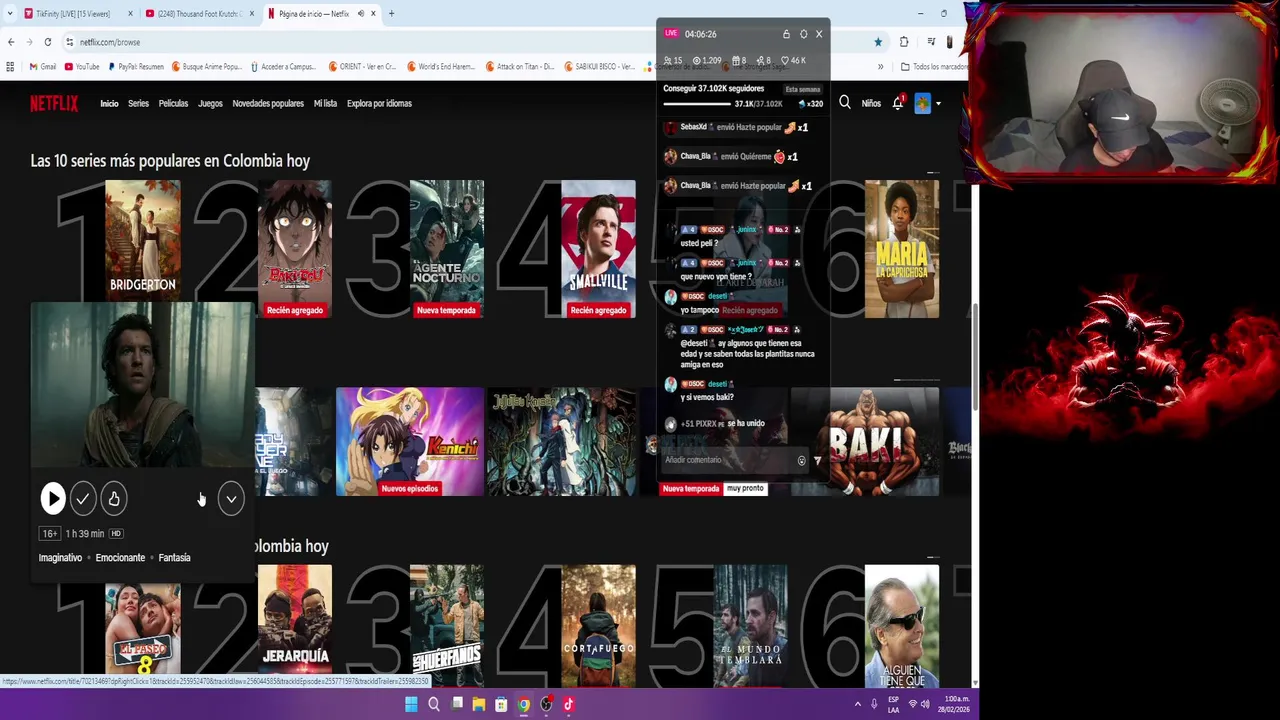Open Chrome media controls icon
1280x720 pixels.
(x=931, y=42)
